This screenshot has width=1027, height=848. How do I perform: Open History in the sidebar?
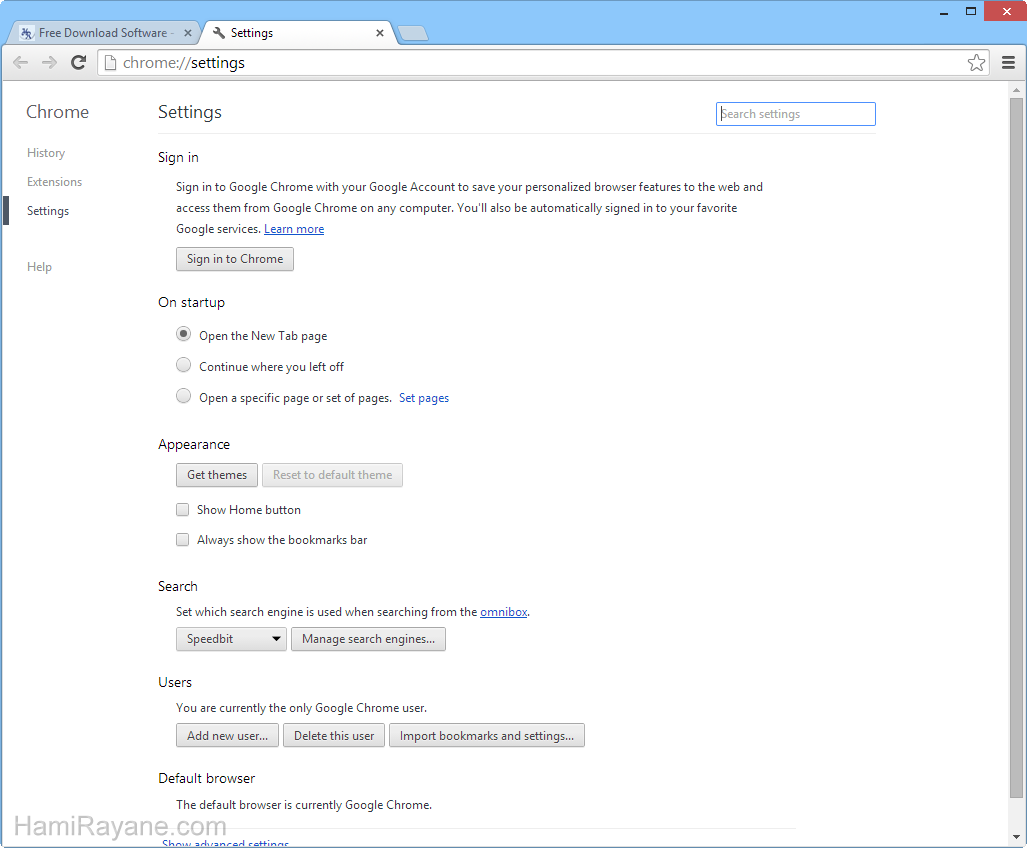pyautogui.click(x=46, y=153)
